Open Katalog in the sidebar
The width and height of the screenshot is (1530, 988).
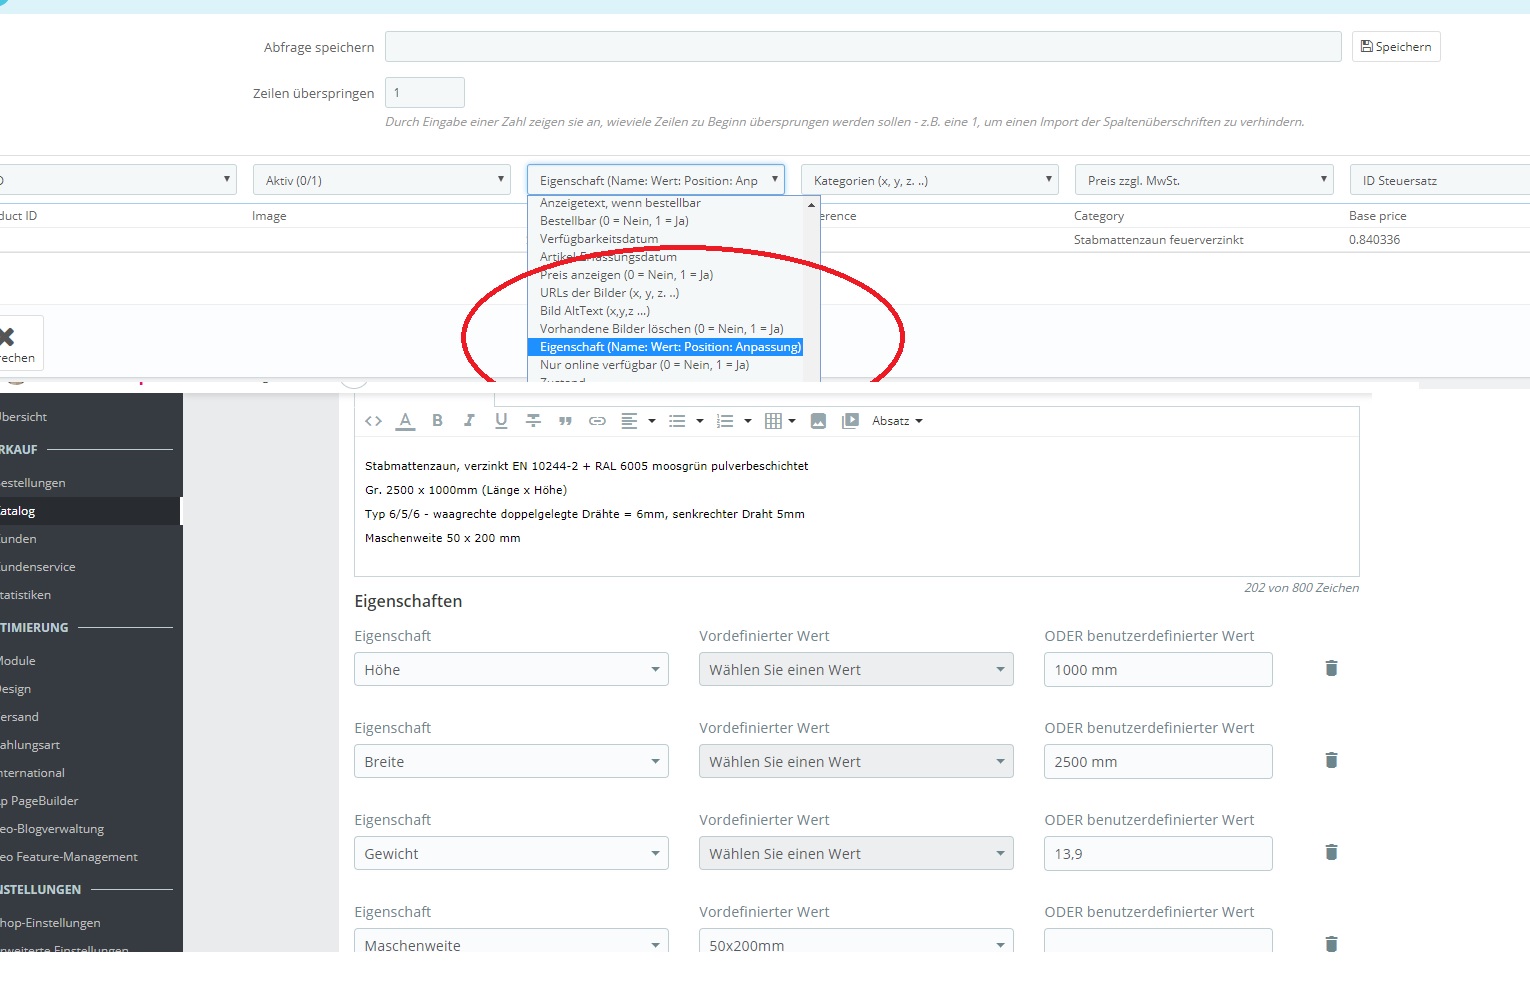coord(18,511)
